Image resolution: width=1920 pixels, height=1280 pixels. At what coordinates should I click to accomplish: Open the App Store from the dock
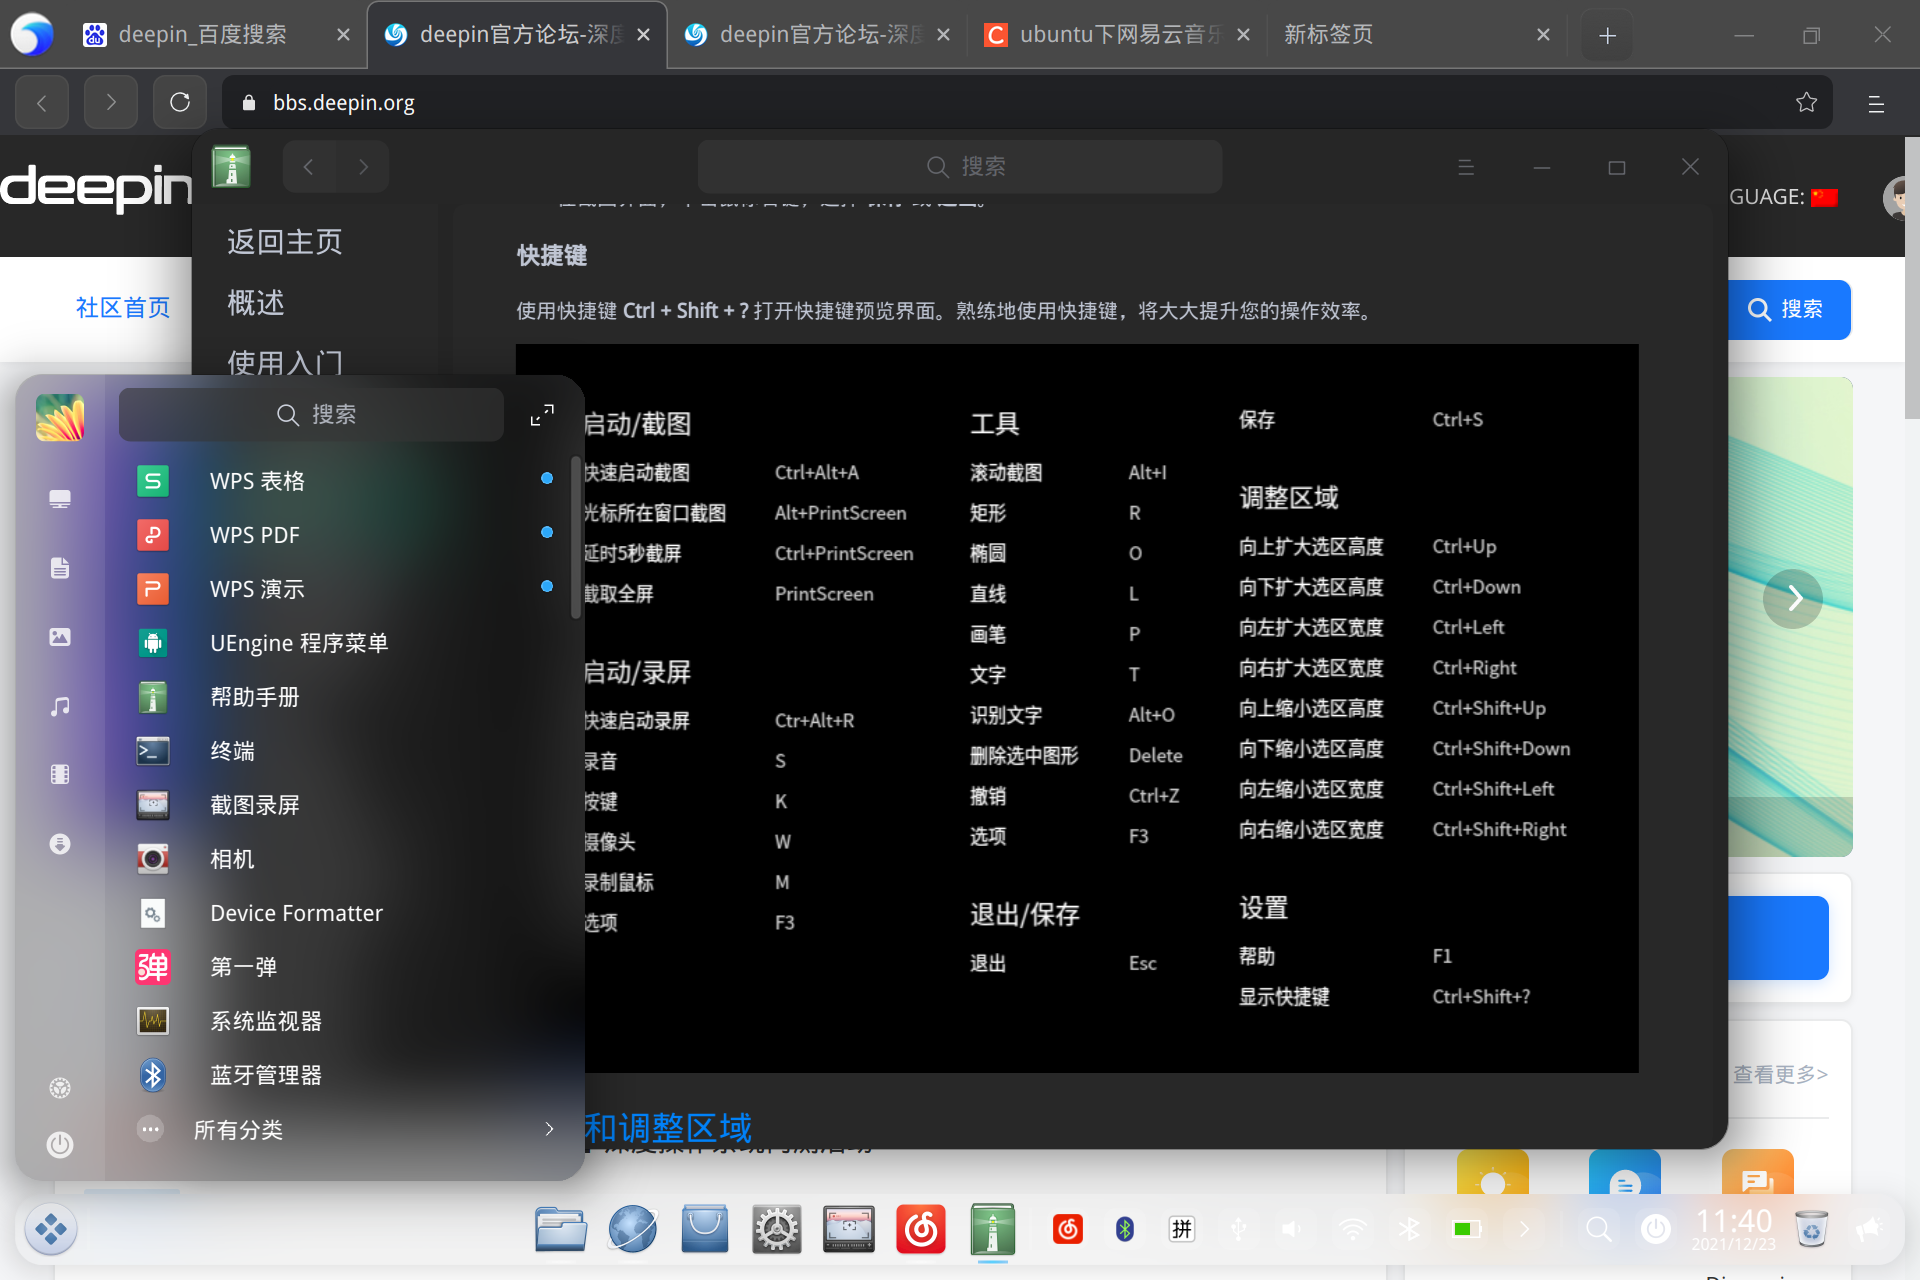(705, 1229)
